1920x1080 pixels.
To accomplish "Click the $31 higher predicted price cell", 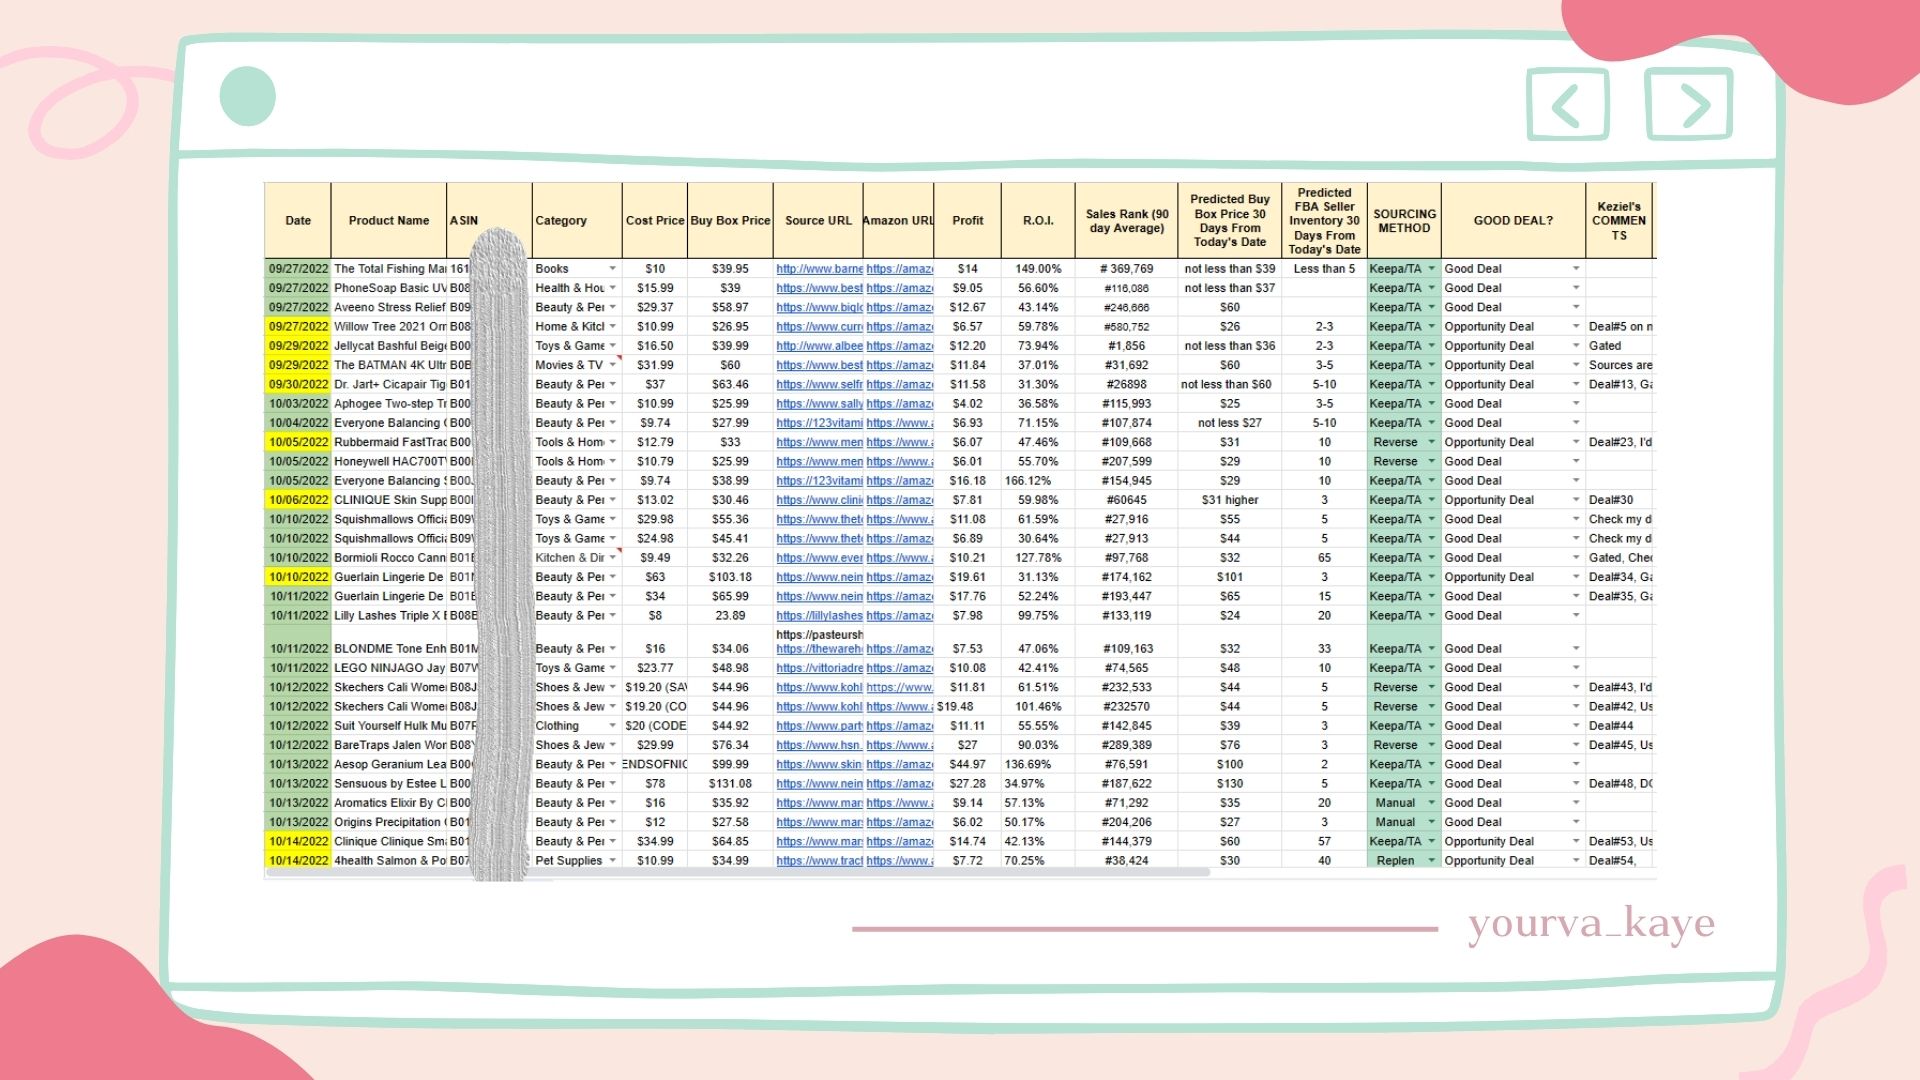I will click(1230, 500).
